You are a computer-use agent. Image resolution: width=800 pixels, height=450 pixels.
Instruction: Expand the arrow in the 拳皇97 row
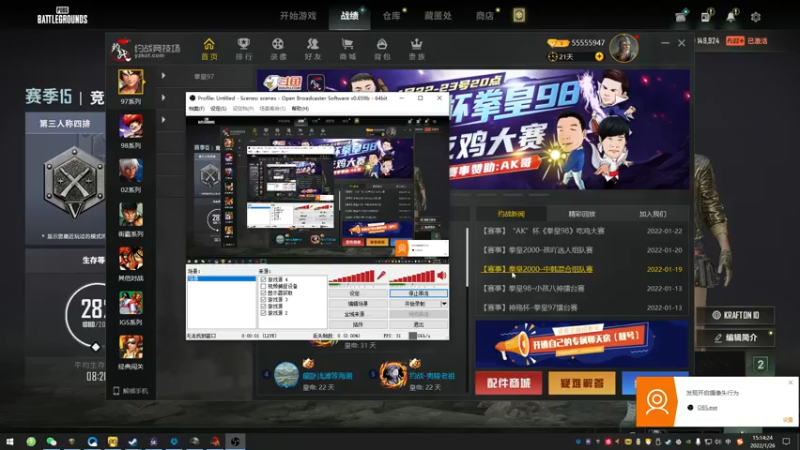pyautogui.click(x=163, y=76)
